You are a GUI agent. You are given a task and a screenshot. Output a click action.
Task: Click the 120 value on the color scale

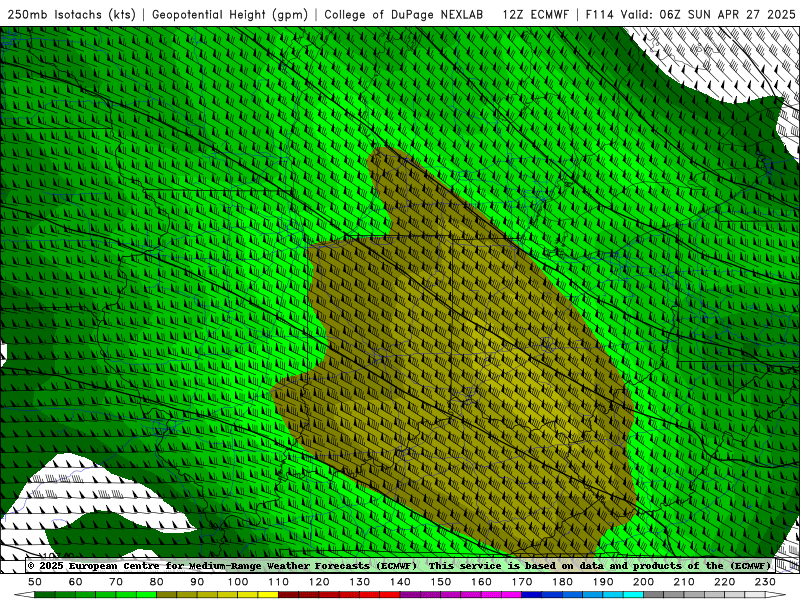319,582
